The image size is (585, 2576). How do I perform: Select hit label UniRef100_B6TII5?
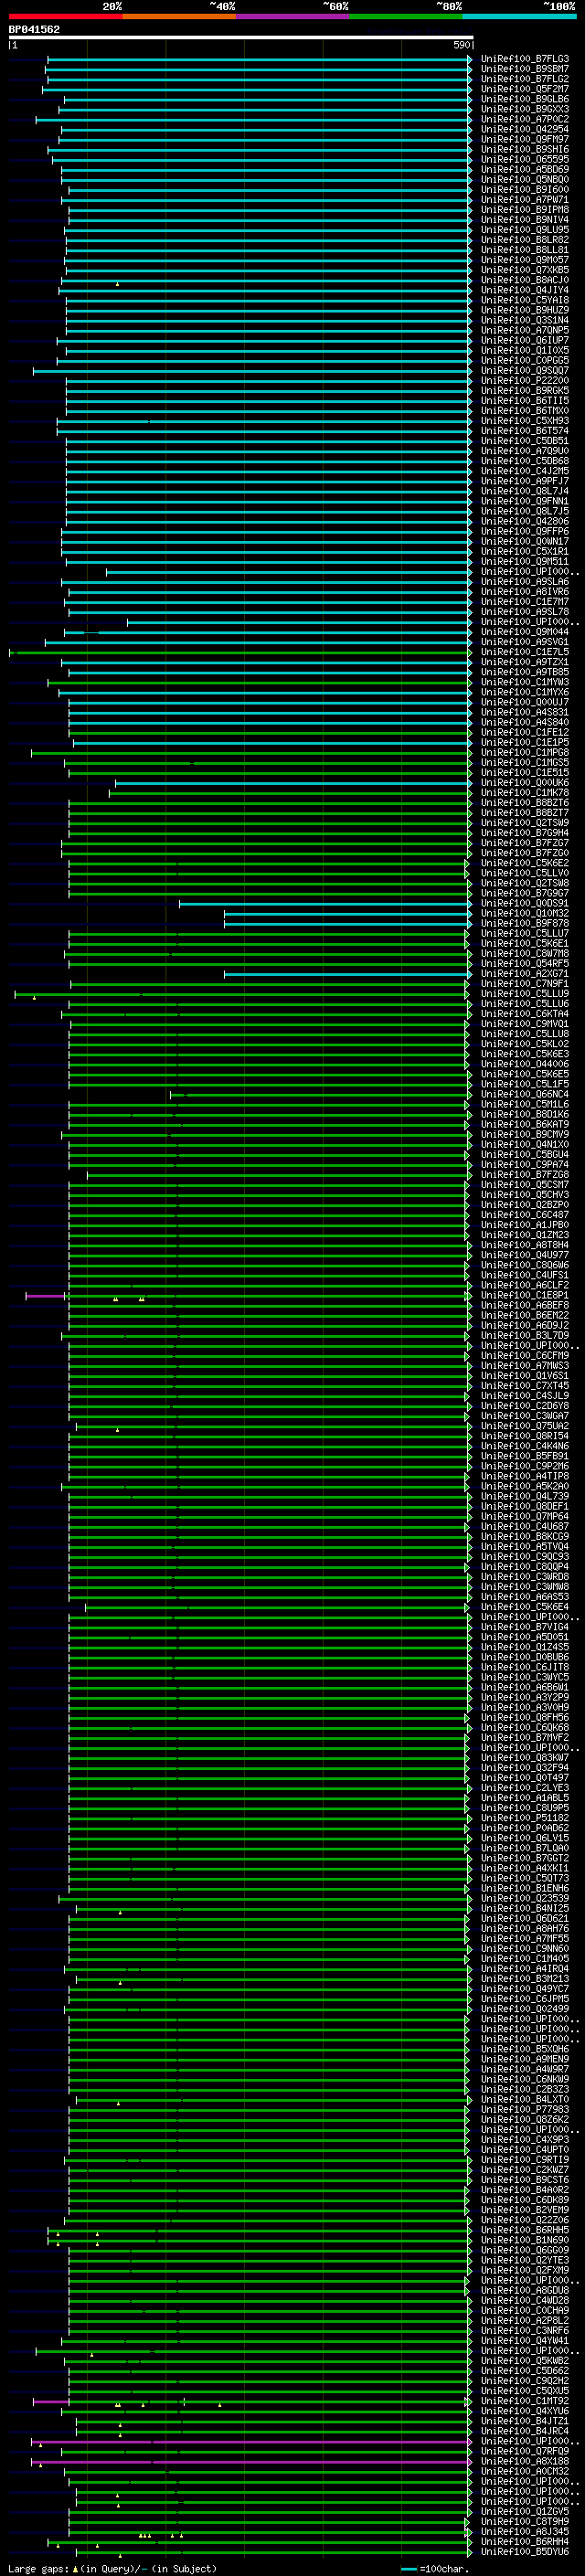(x=524, y=401)
